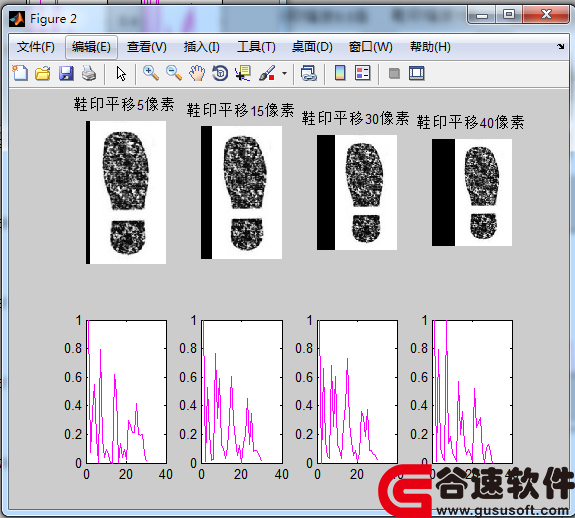
Task: Open the 编辑(E) menu
Action: [91, 47]
